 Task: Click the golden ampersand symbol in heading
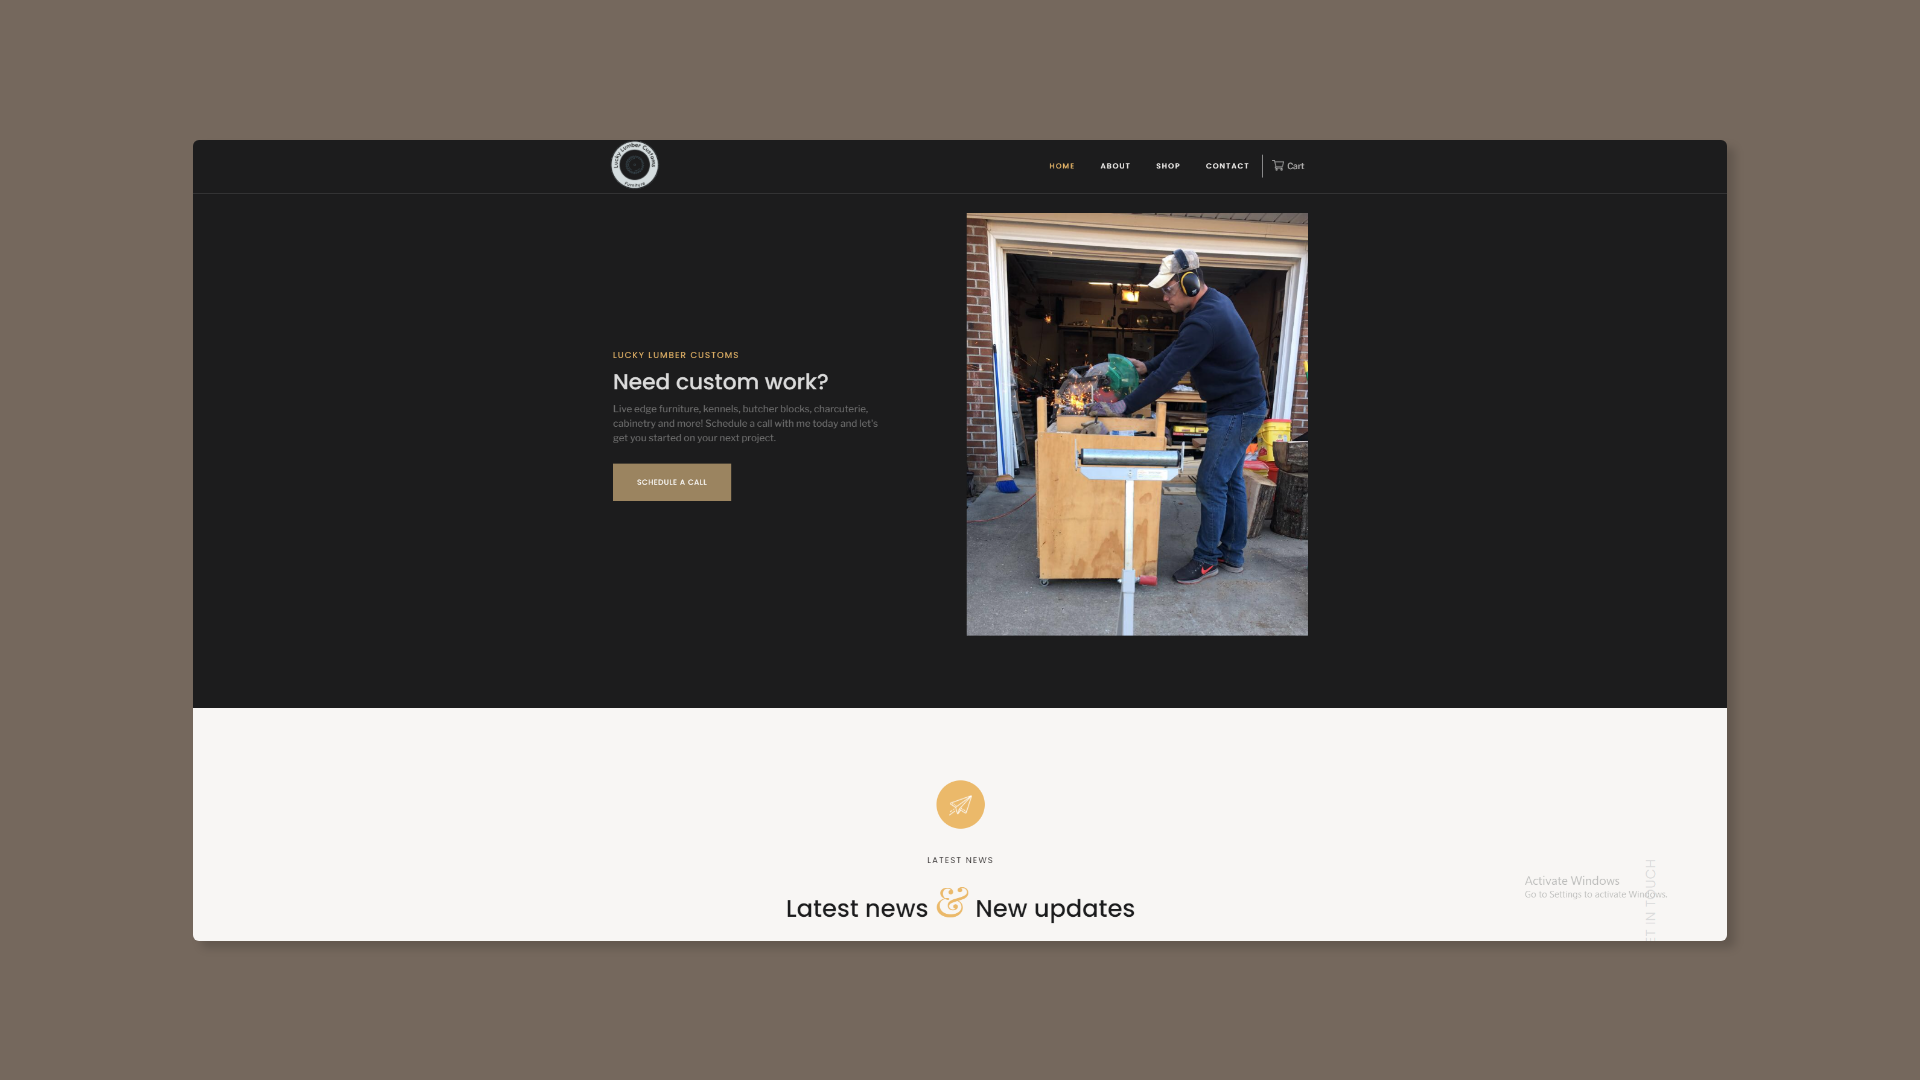coord(952,902)
